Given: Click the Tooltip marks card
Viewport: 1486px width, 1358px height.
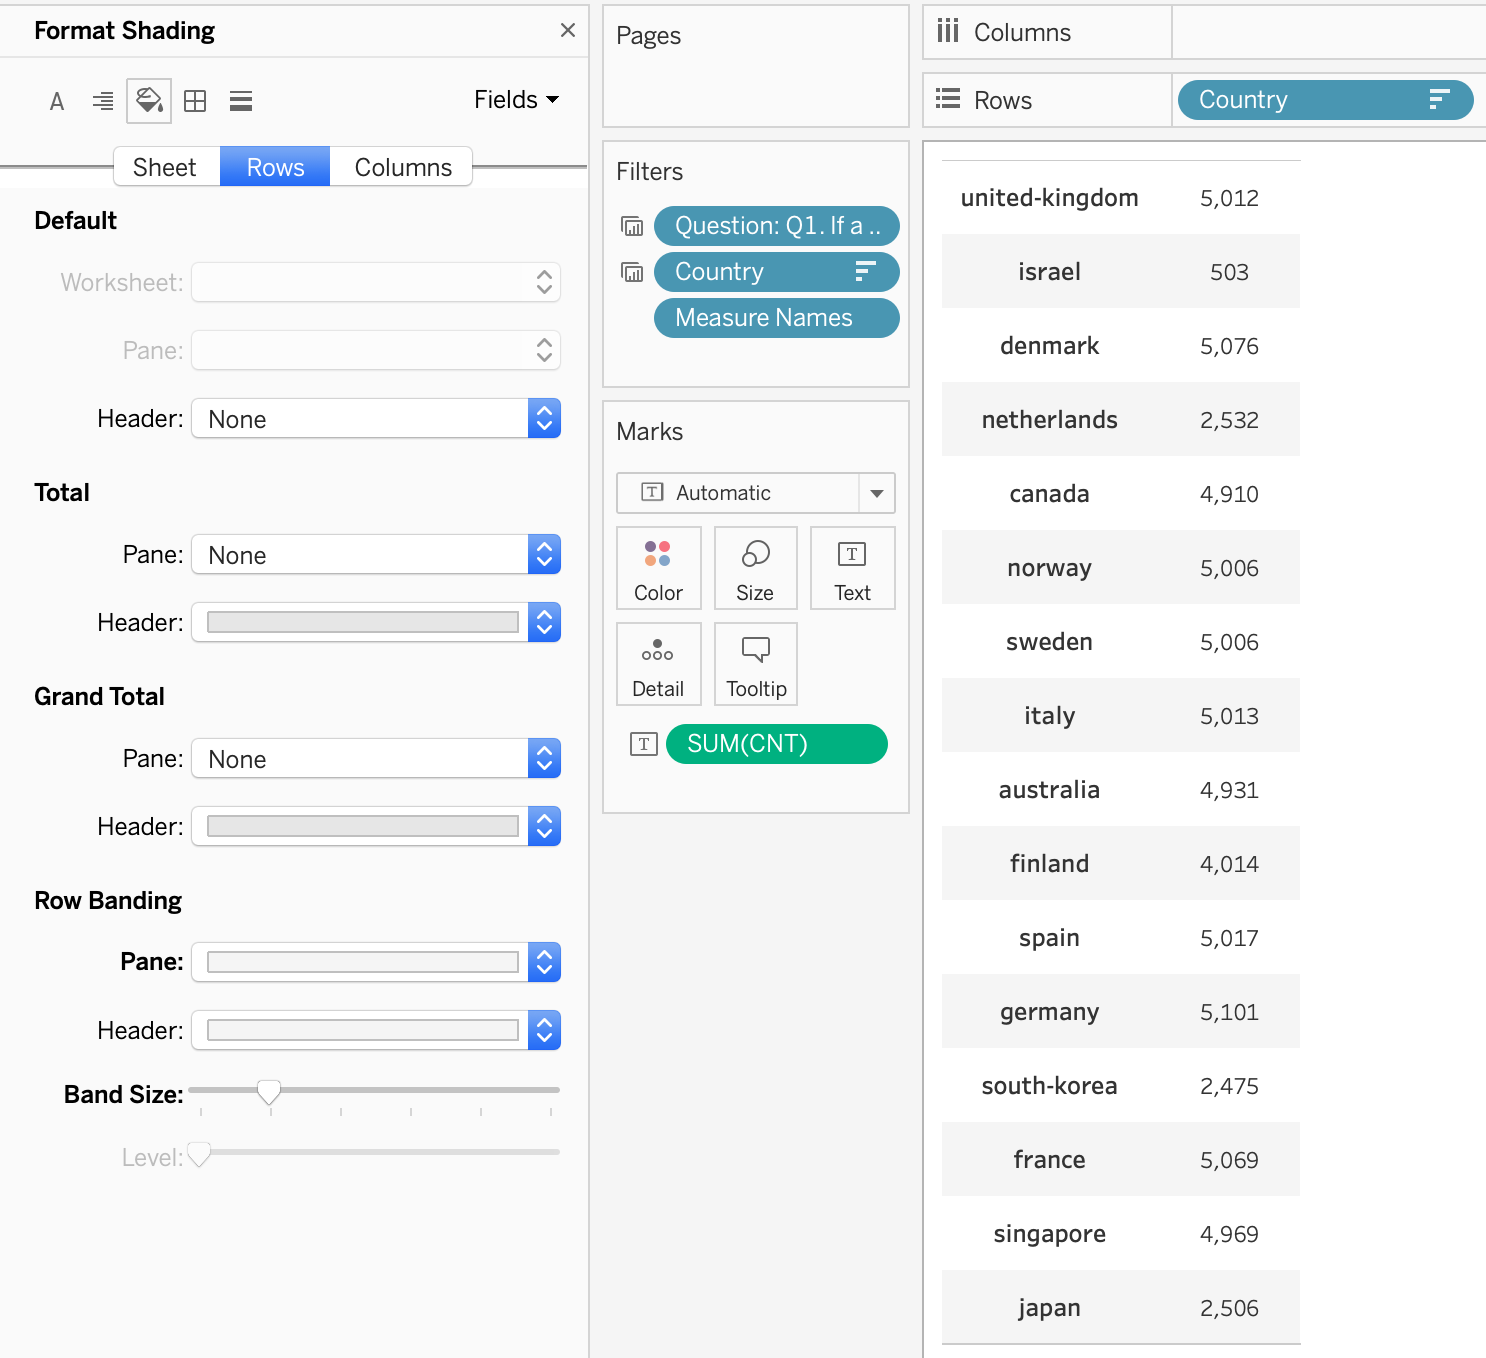Looking at the screenshot, I should pos(756,664).
